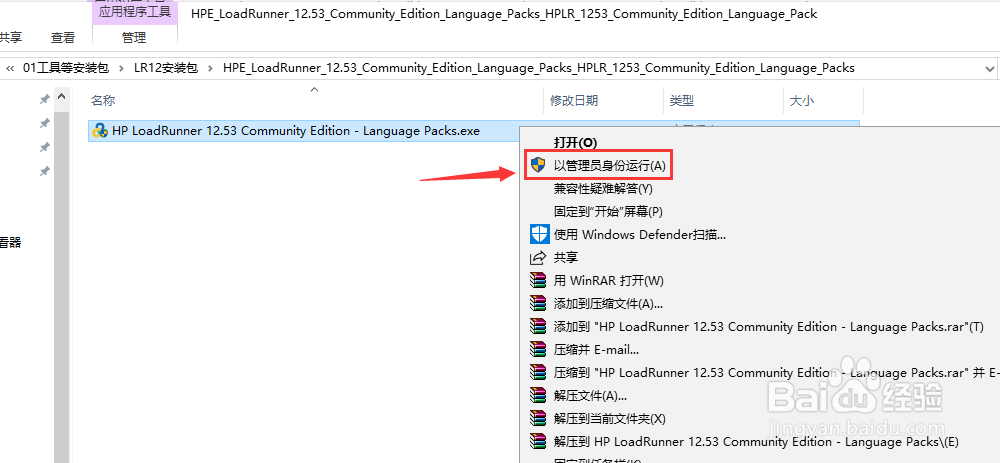Expand chevron after LR12安装包 breadcrumb
Image resolution: width=1000 pixels, height=463 pixels.
(210, 68)
